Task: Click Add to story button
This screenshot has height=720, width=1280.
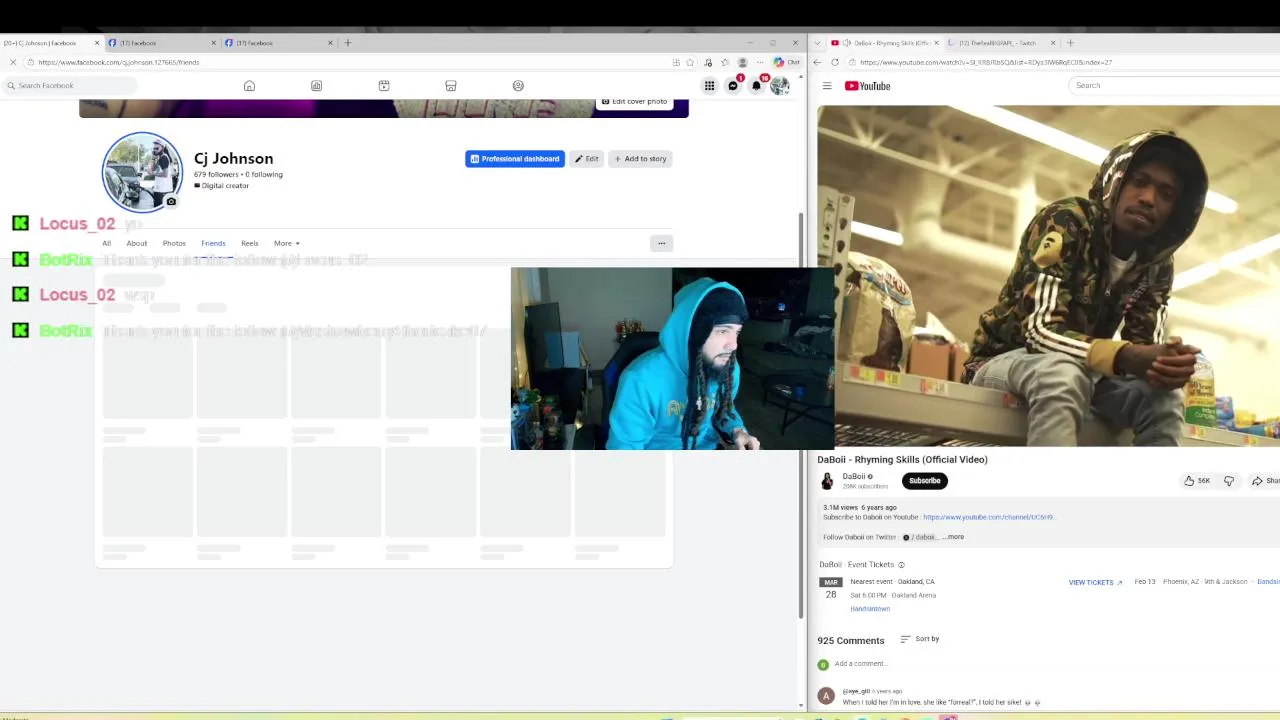Action: tap(640, 159)
